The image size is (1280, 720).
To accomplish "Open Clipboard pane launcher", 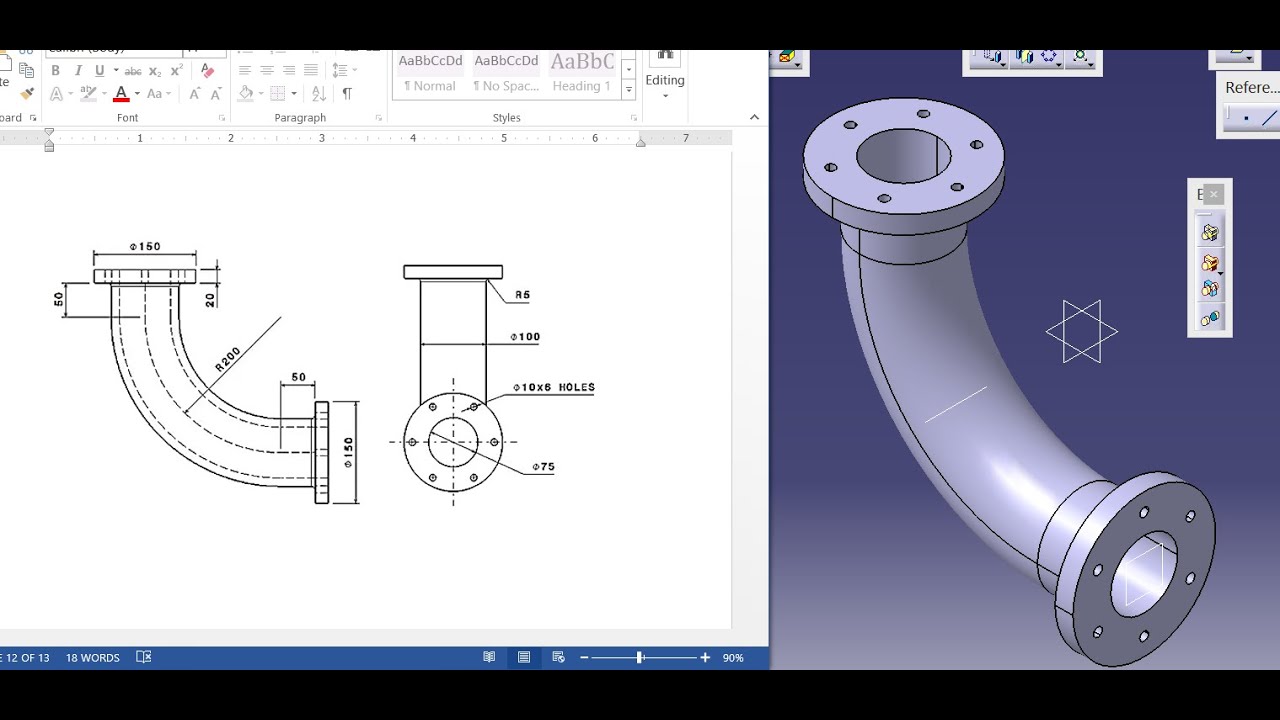I will [33, 118].
